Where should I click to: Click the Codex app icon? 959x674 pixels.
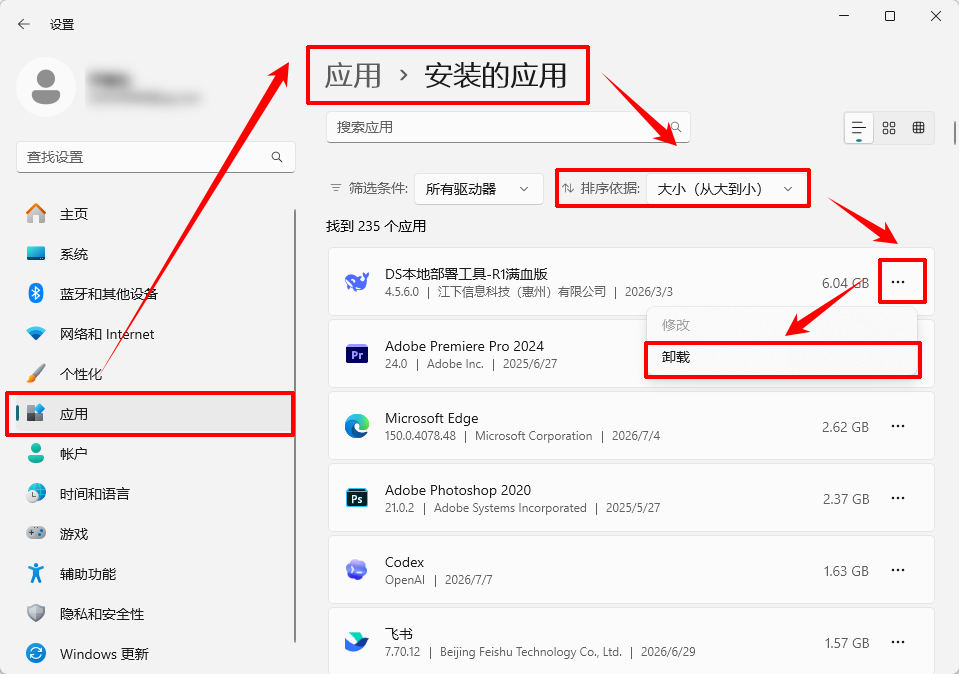click(x=357, y=570)
